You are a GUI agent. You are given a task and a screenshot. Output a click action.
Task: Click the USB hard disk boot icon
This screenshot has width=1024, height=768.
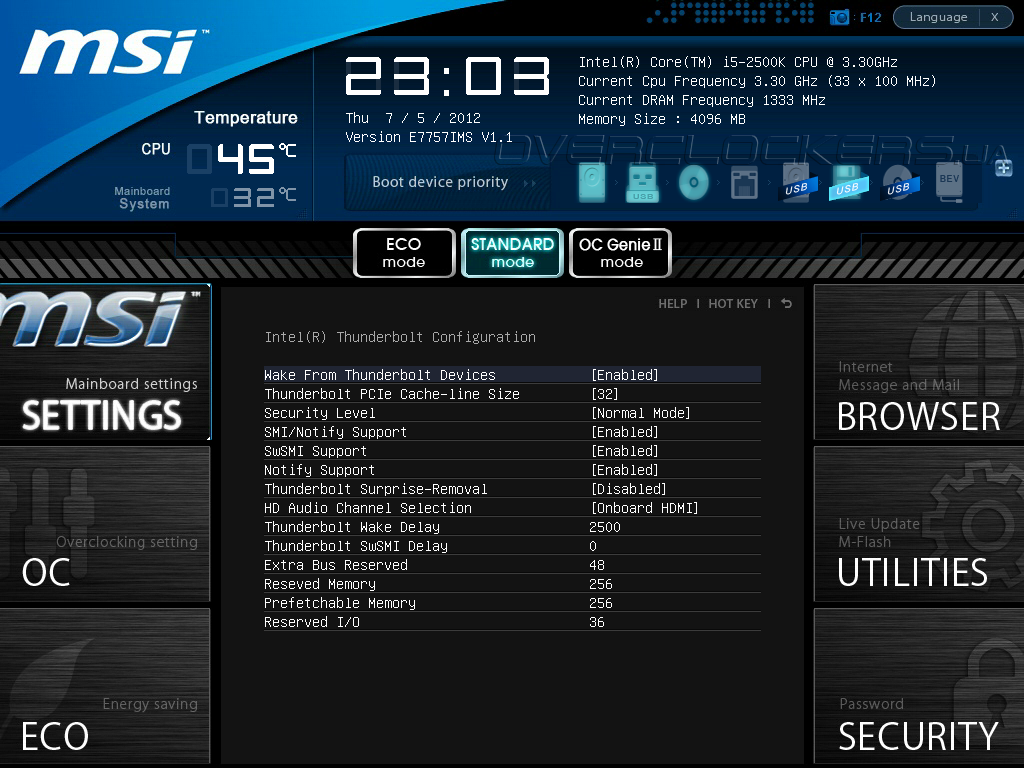coord(796,183)
